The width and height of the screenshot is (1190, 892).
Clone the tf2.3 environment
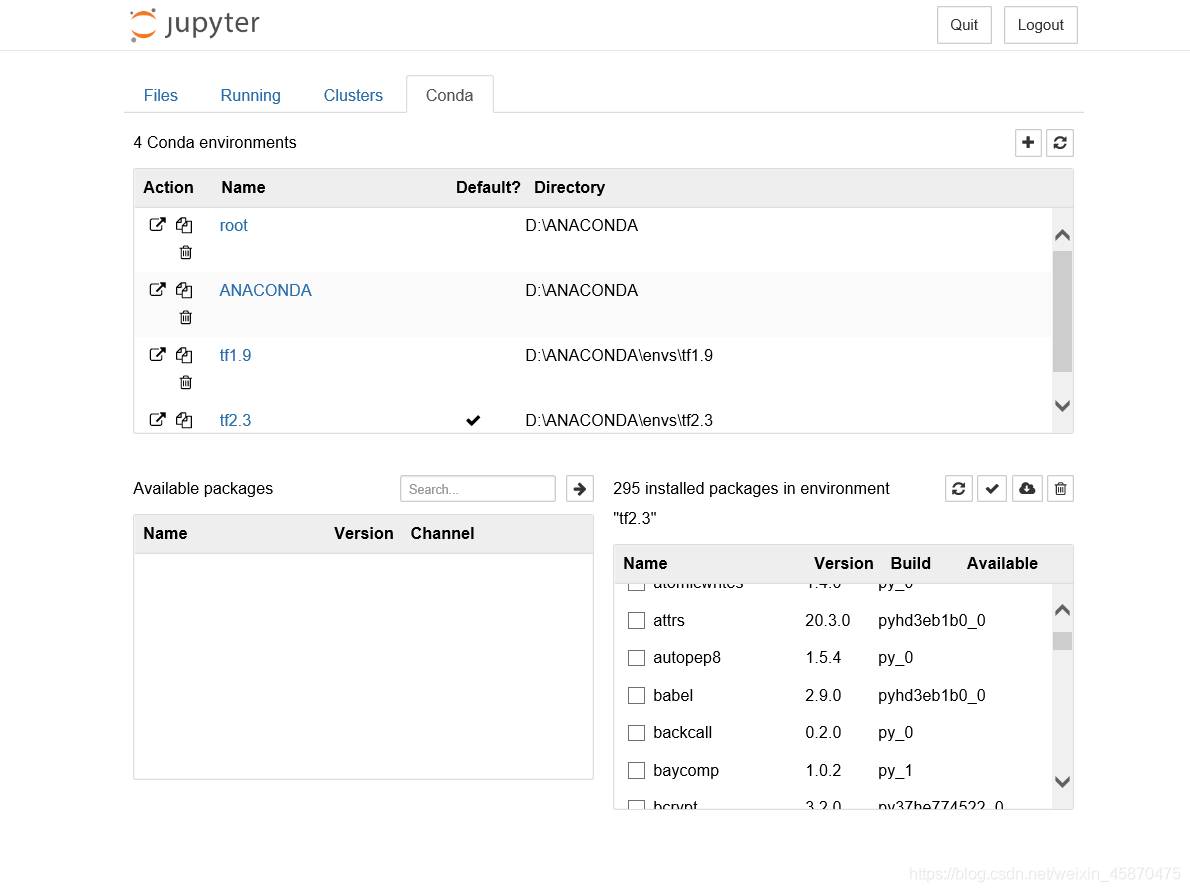point(184,419)
